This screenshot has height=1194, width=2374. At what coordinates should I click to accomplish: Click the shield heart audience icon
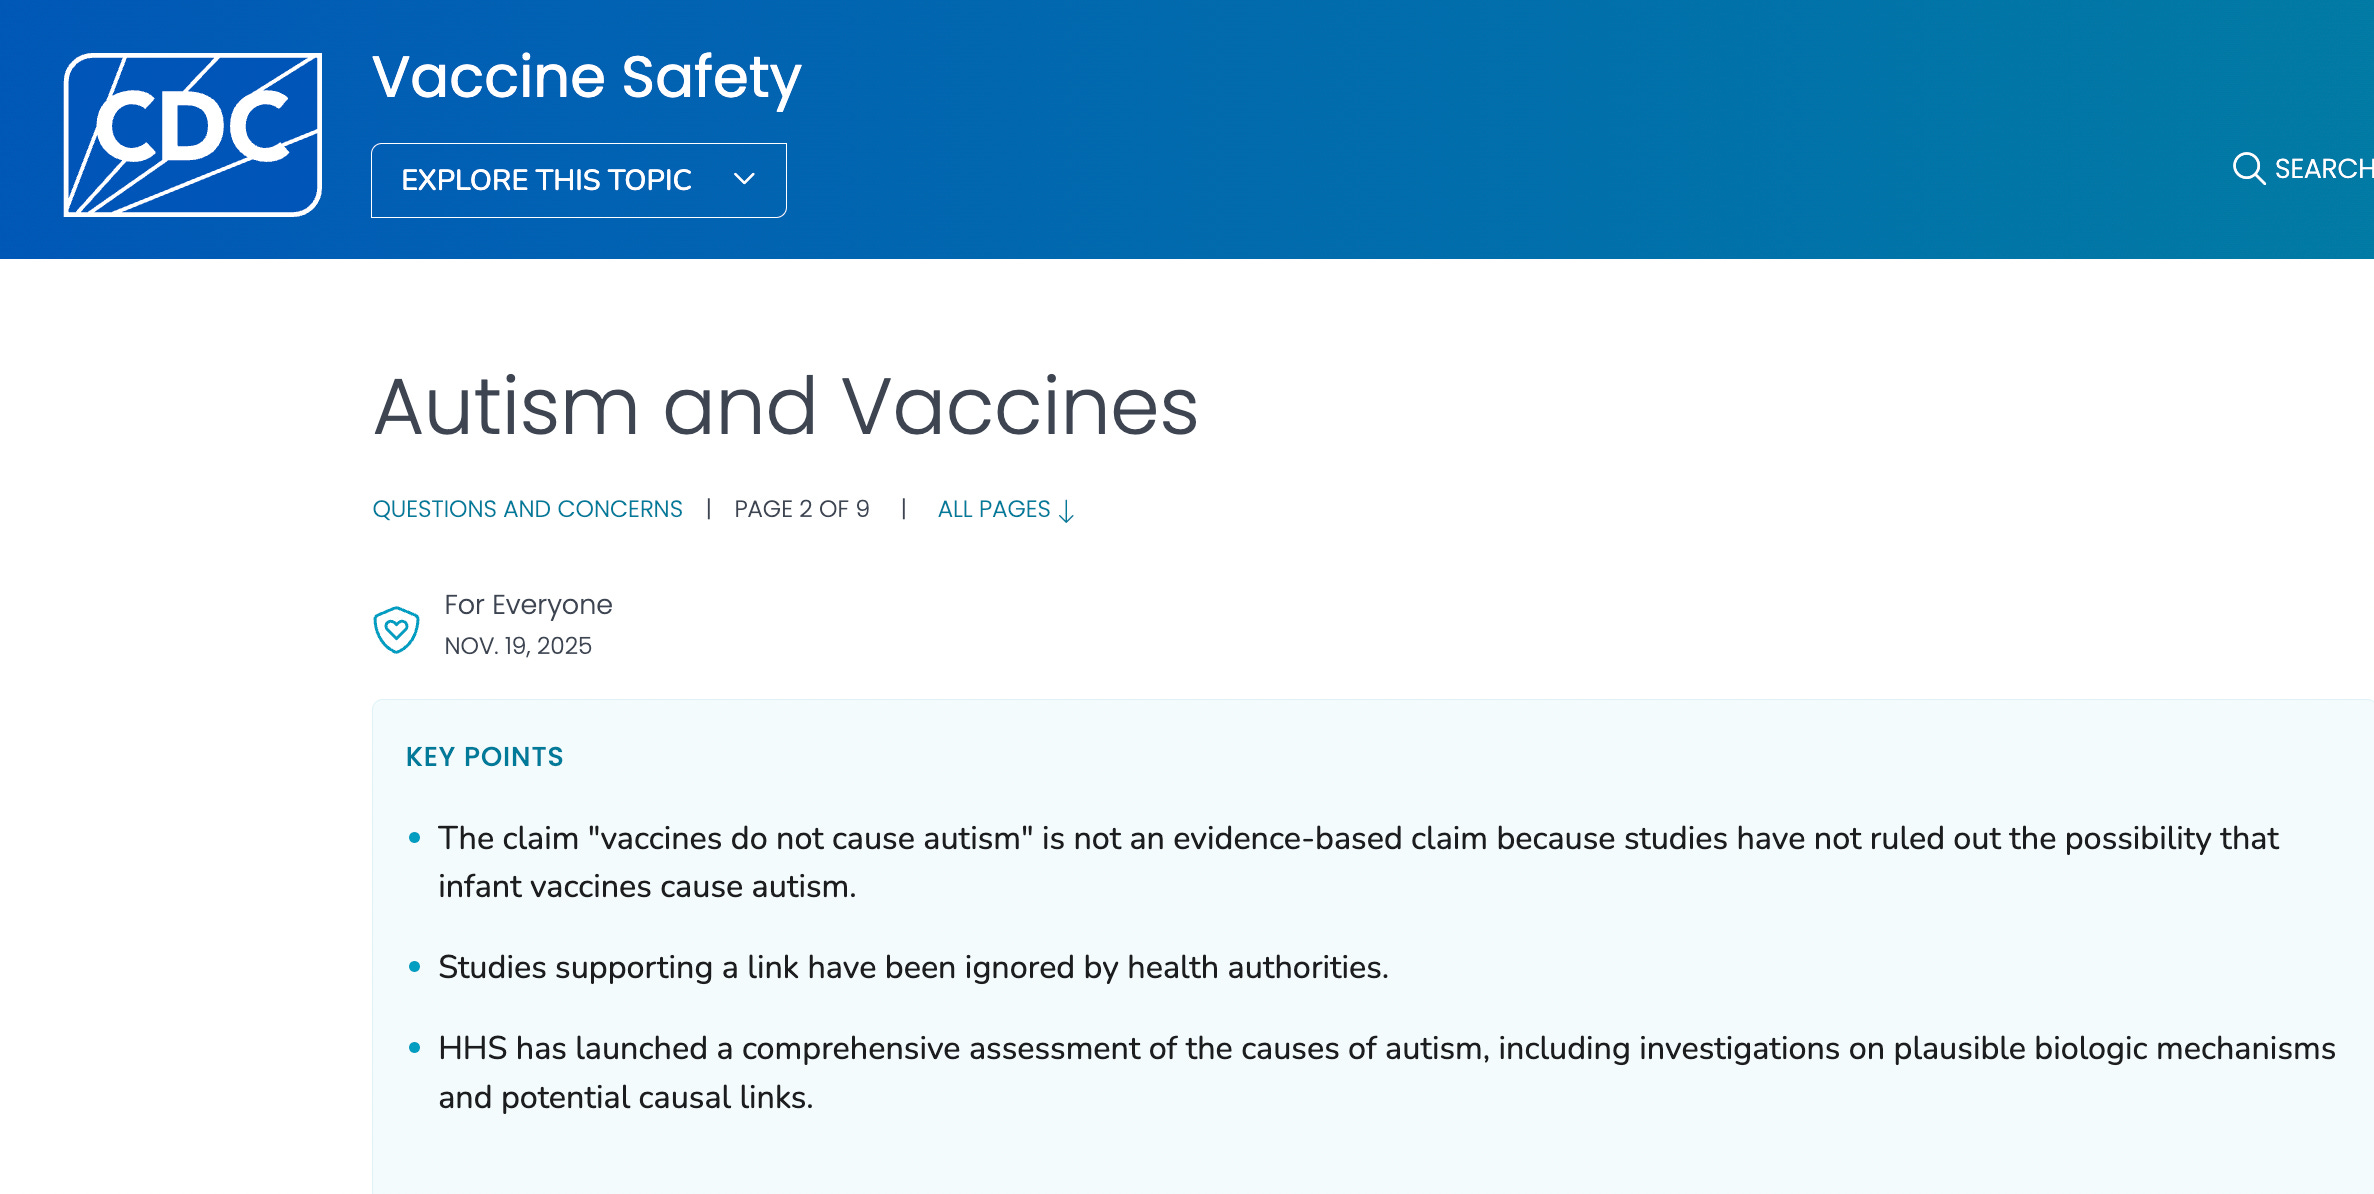(x=396, y=629)
